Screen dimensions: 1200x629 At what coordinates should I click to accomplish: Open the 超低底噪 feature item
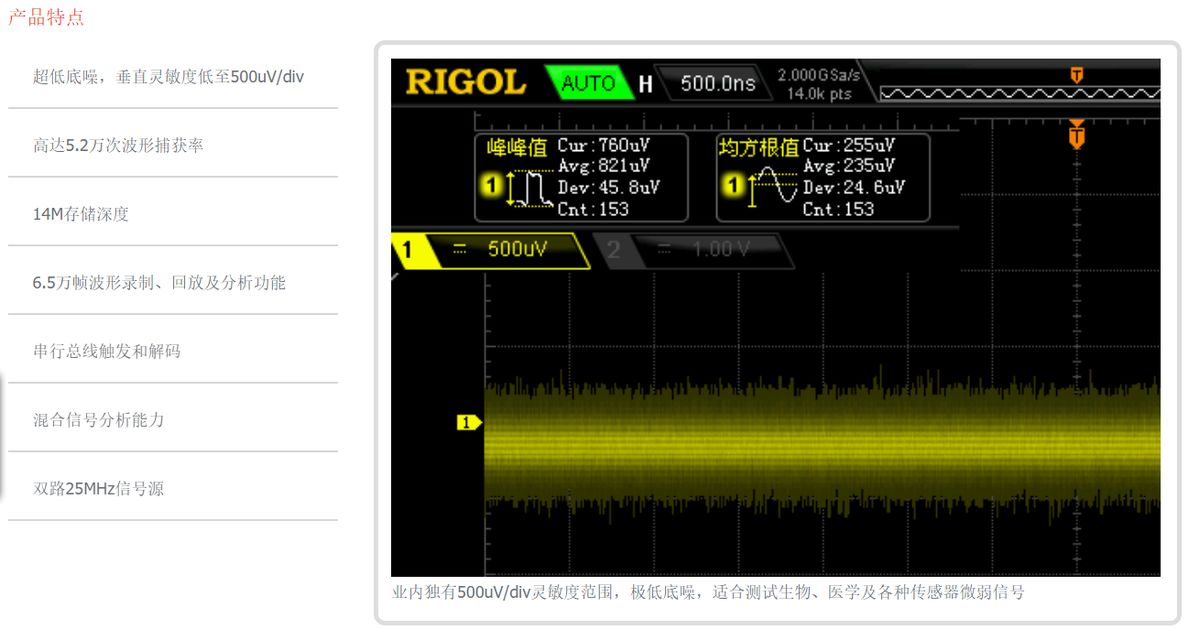point(168,77)
